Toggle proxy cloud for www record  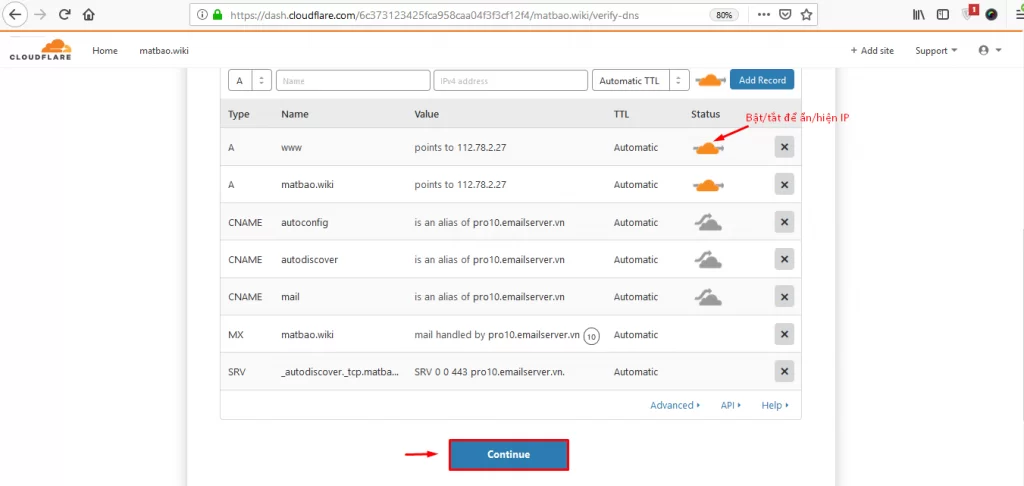[707, 148]
